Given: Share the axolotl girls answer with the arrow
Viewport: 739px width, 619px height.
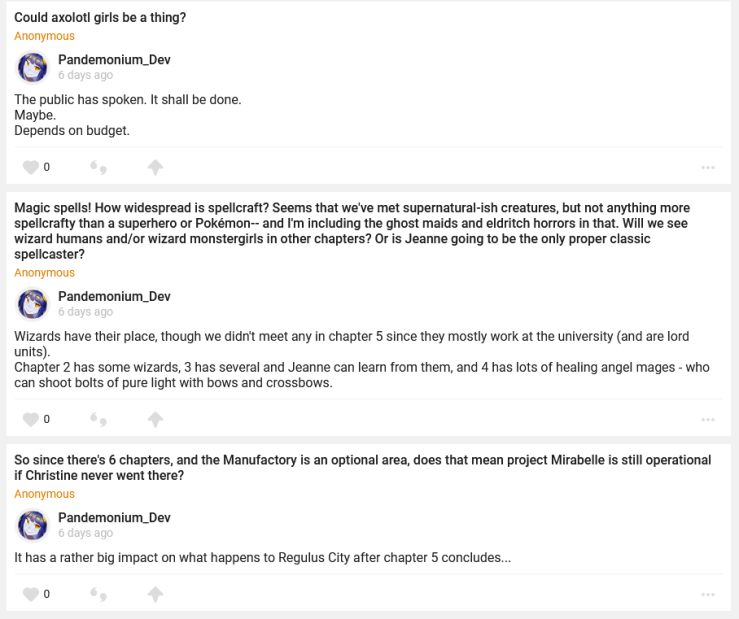Looking at the screenshot, I should 155,167.
